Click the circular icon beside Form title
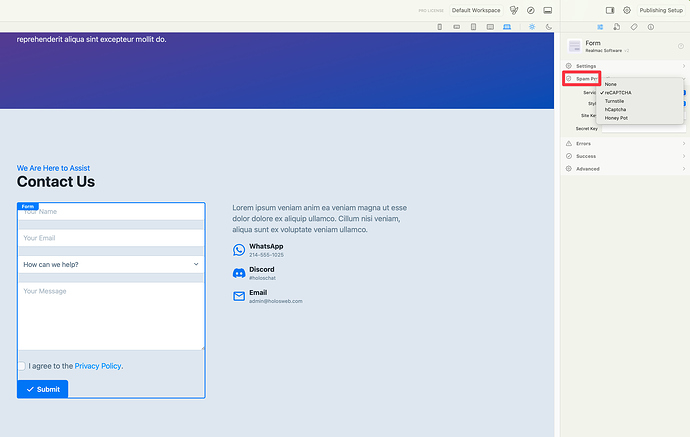This screenshot has height=437, width=690. click(x=681, y=46)
